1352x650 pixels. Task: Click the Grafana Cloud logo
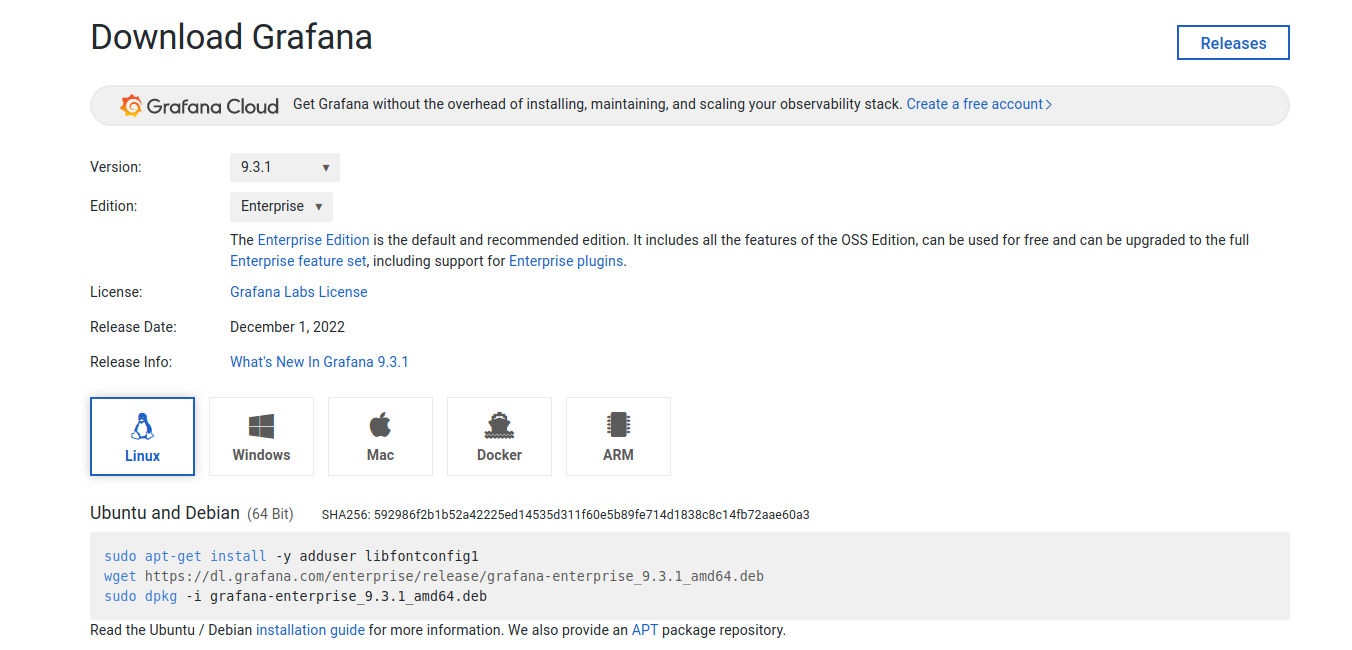[199, 104]
